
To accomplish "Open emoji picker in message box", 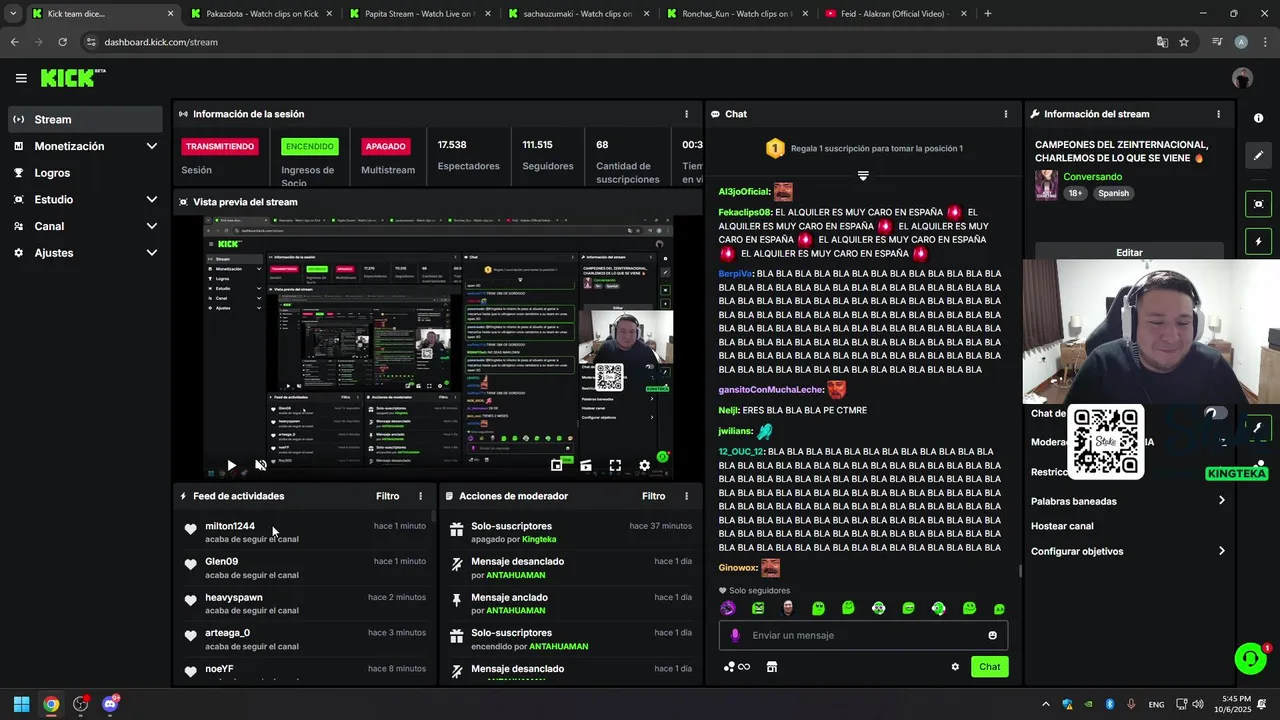I will click(992, 635).
